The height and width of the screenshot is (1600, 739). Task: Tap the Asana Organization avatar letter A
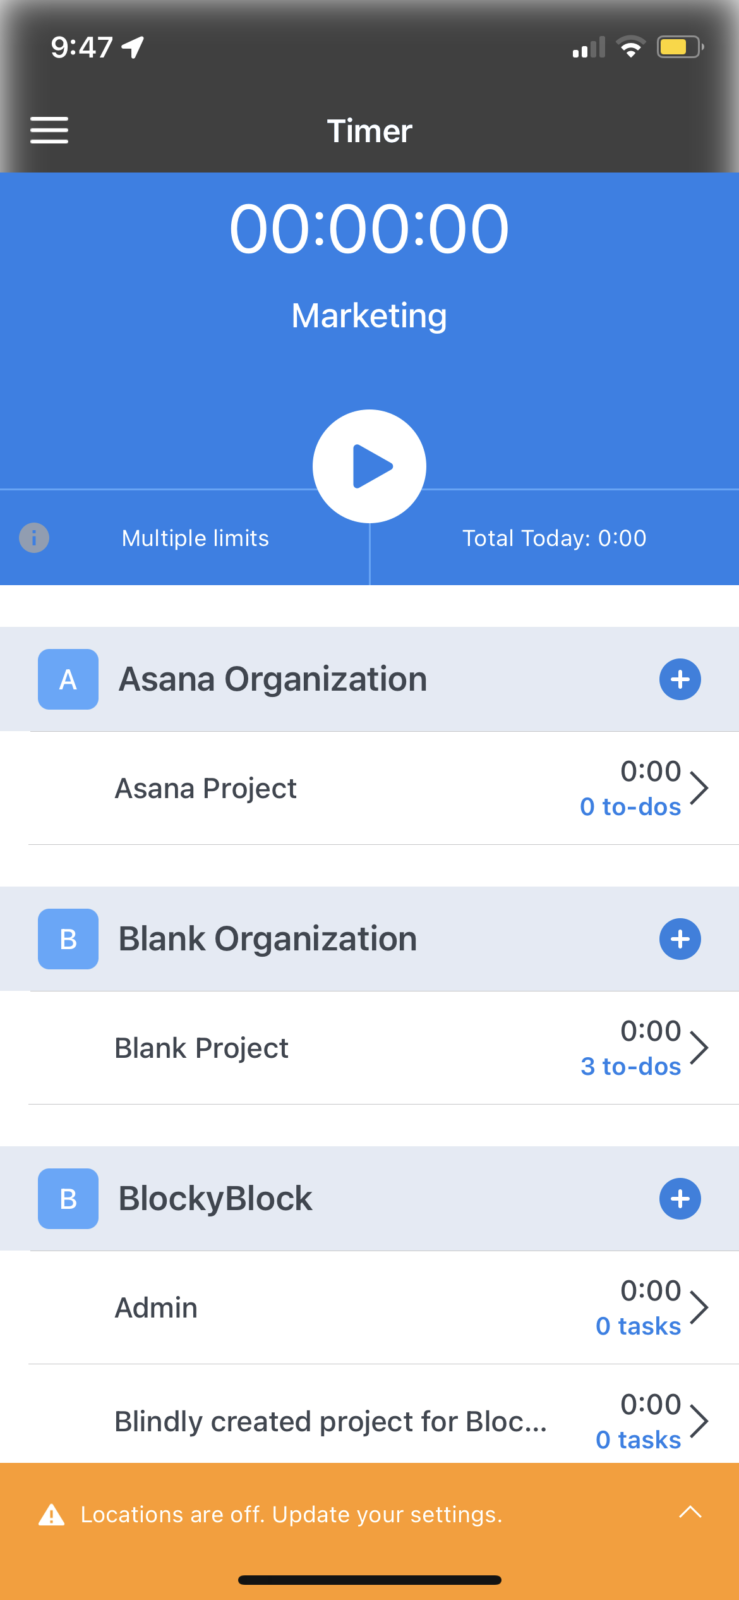pyautogui.click(x=68, y=680)
